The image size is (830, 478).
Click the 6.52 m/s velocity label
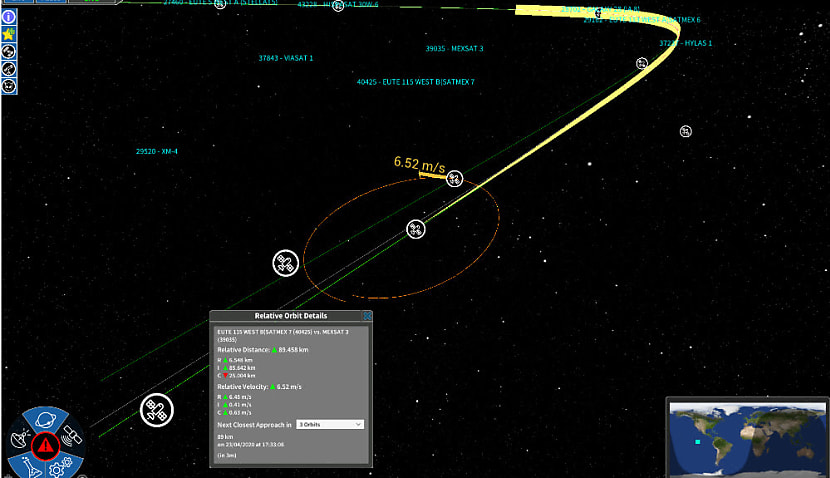419,164
